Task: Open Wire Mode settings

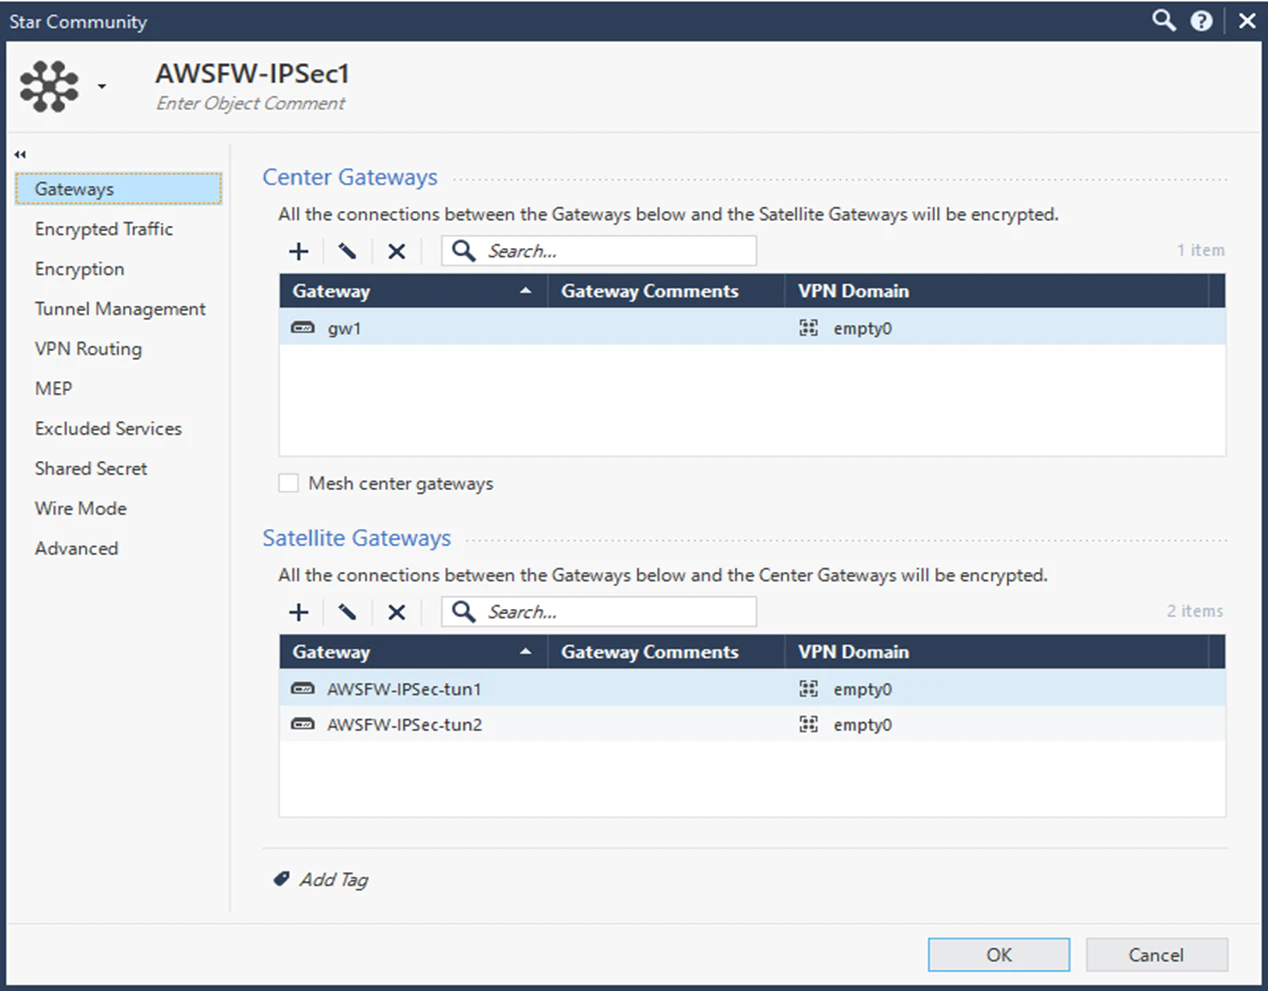Action: [81, 508]
